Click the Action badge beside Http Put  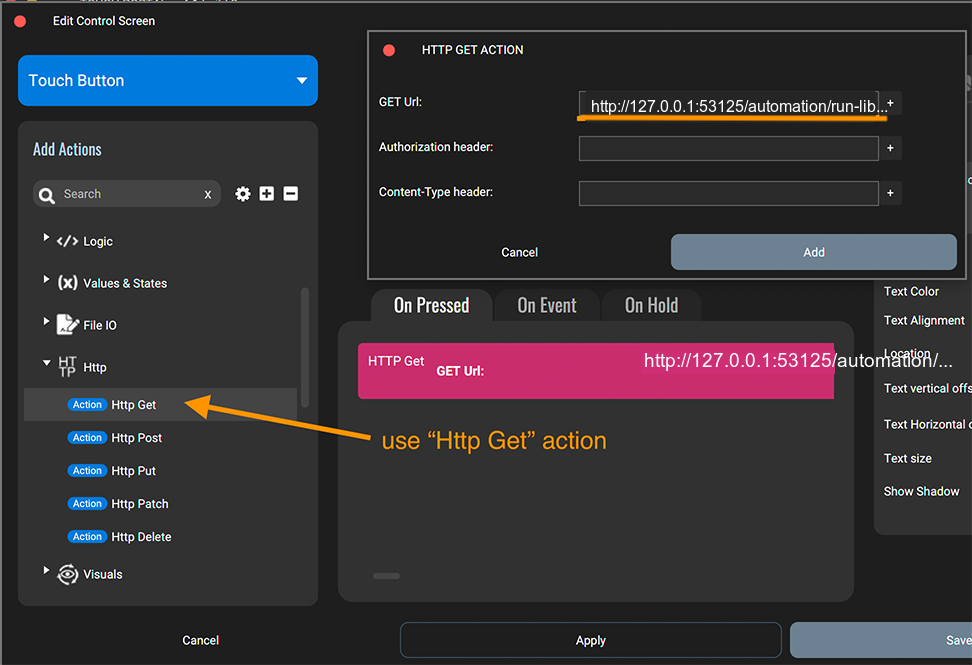87,470
